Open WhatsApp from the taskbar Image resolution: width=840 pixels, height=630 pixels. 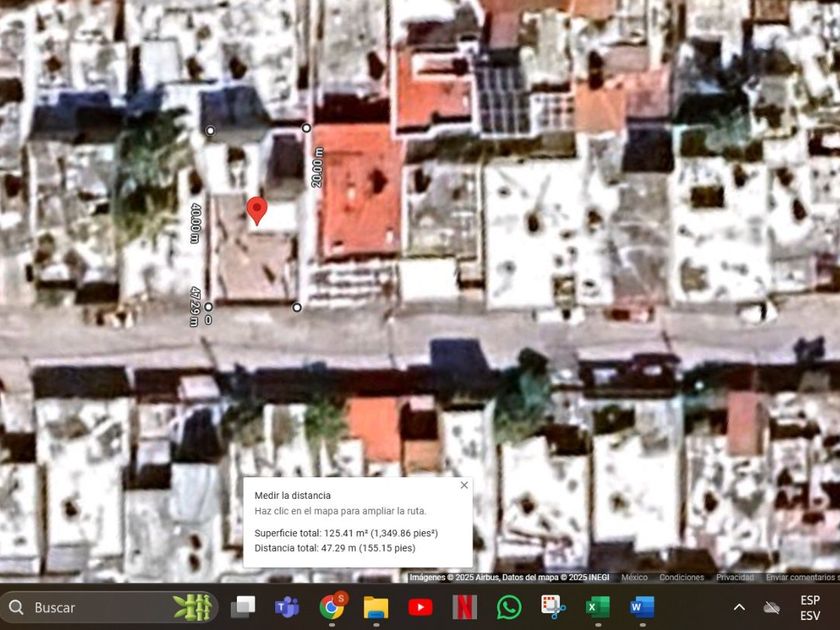coord(509,607)
